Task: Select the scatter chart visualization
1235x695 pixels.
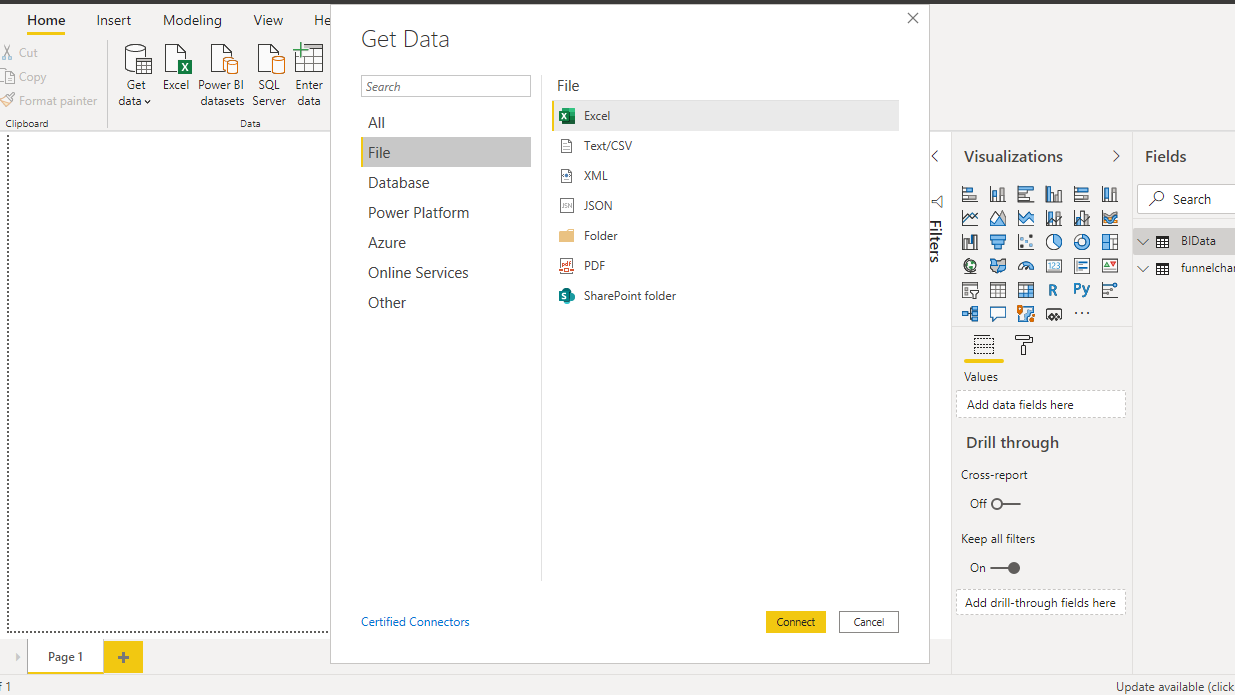Action: click(x=1025, y=242)
